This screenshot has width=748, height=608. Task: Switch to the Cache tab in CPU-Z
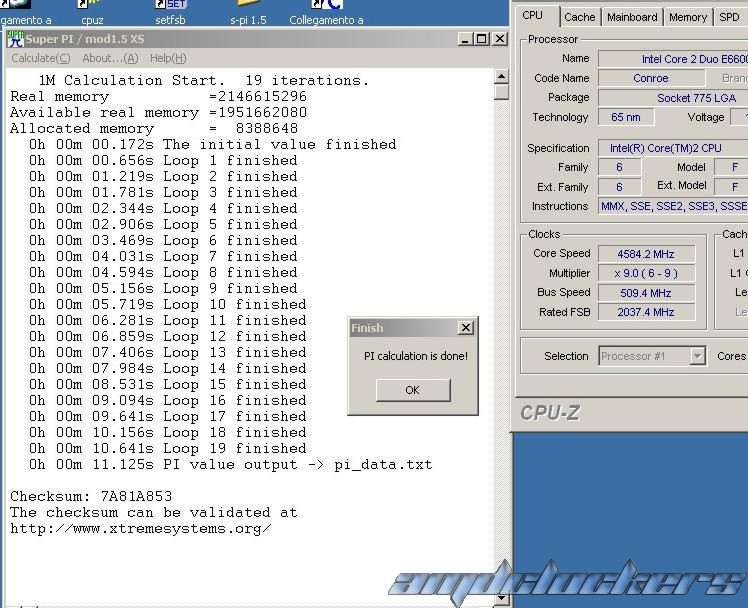[x=579, y=17]
